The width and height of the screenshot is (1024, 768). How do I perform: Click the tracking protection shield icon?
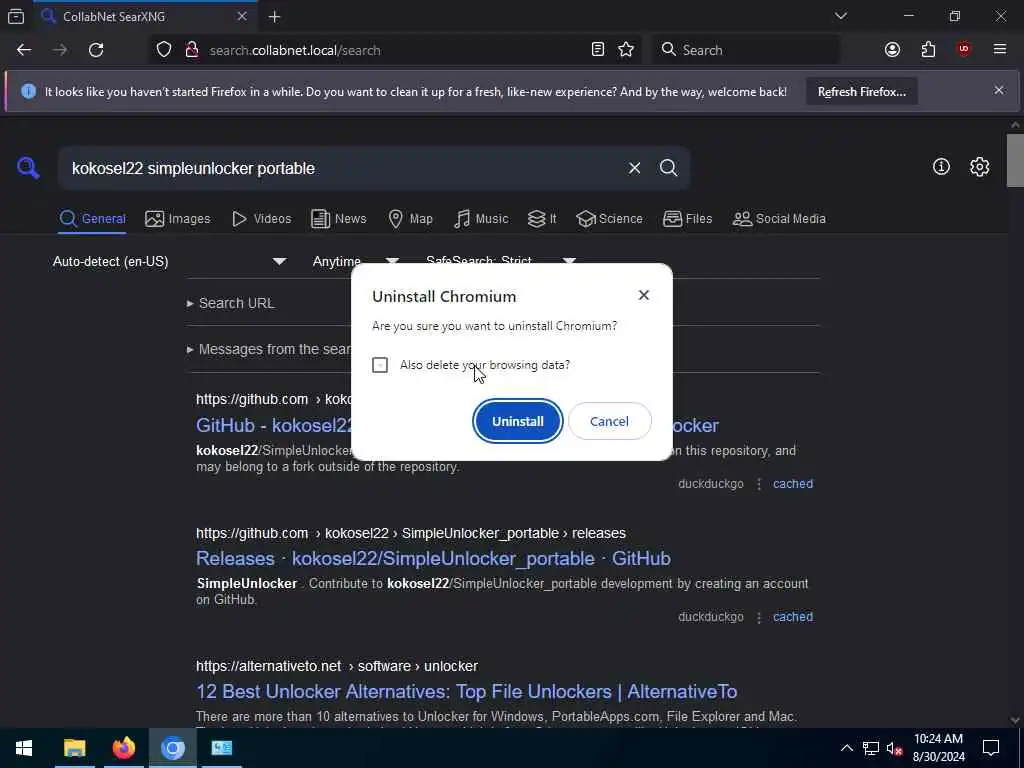164,50
